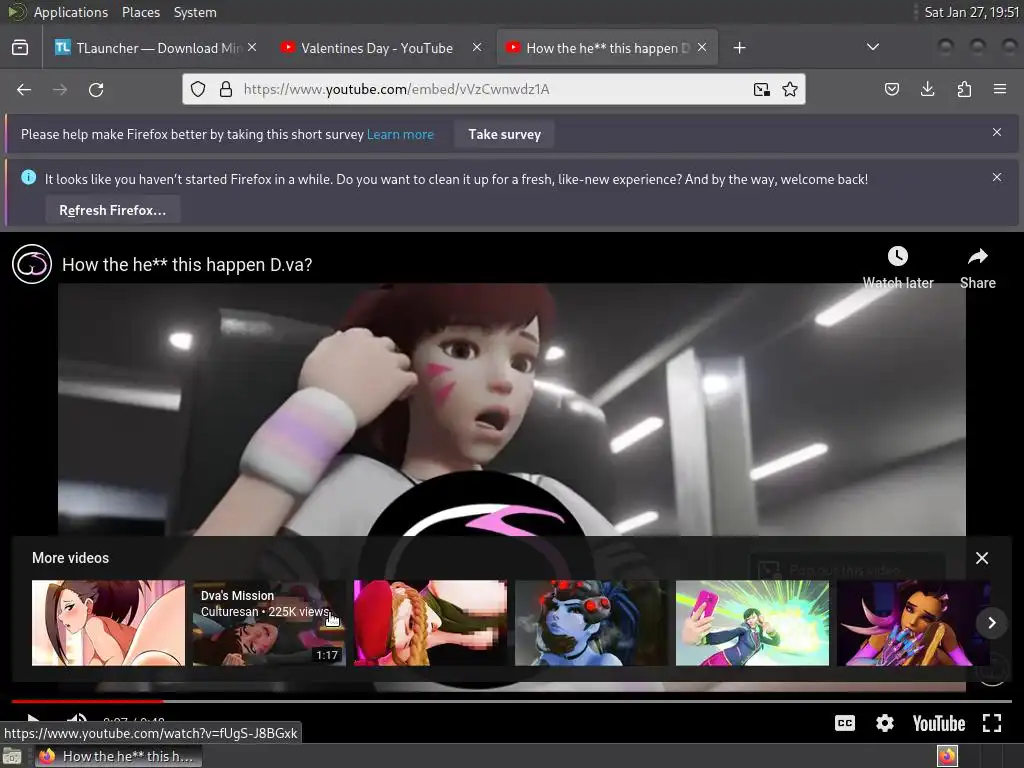Open the clock Sat Jan 27, 19:51
The width and height of the screenshot is (1024, 768).
coord(972,12)
